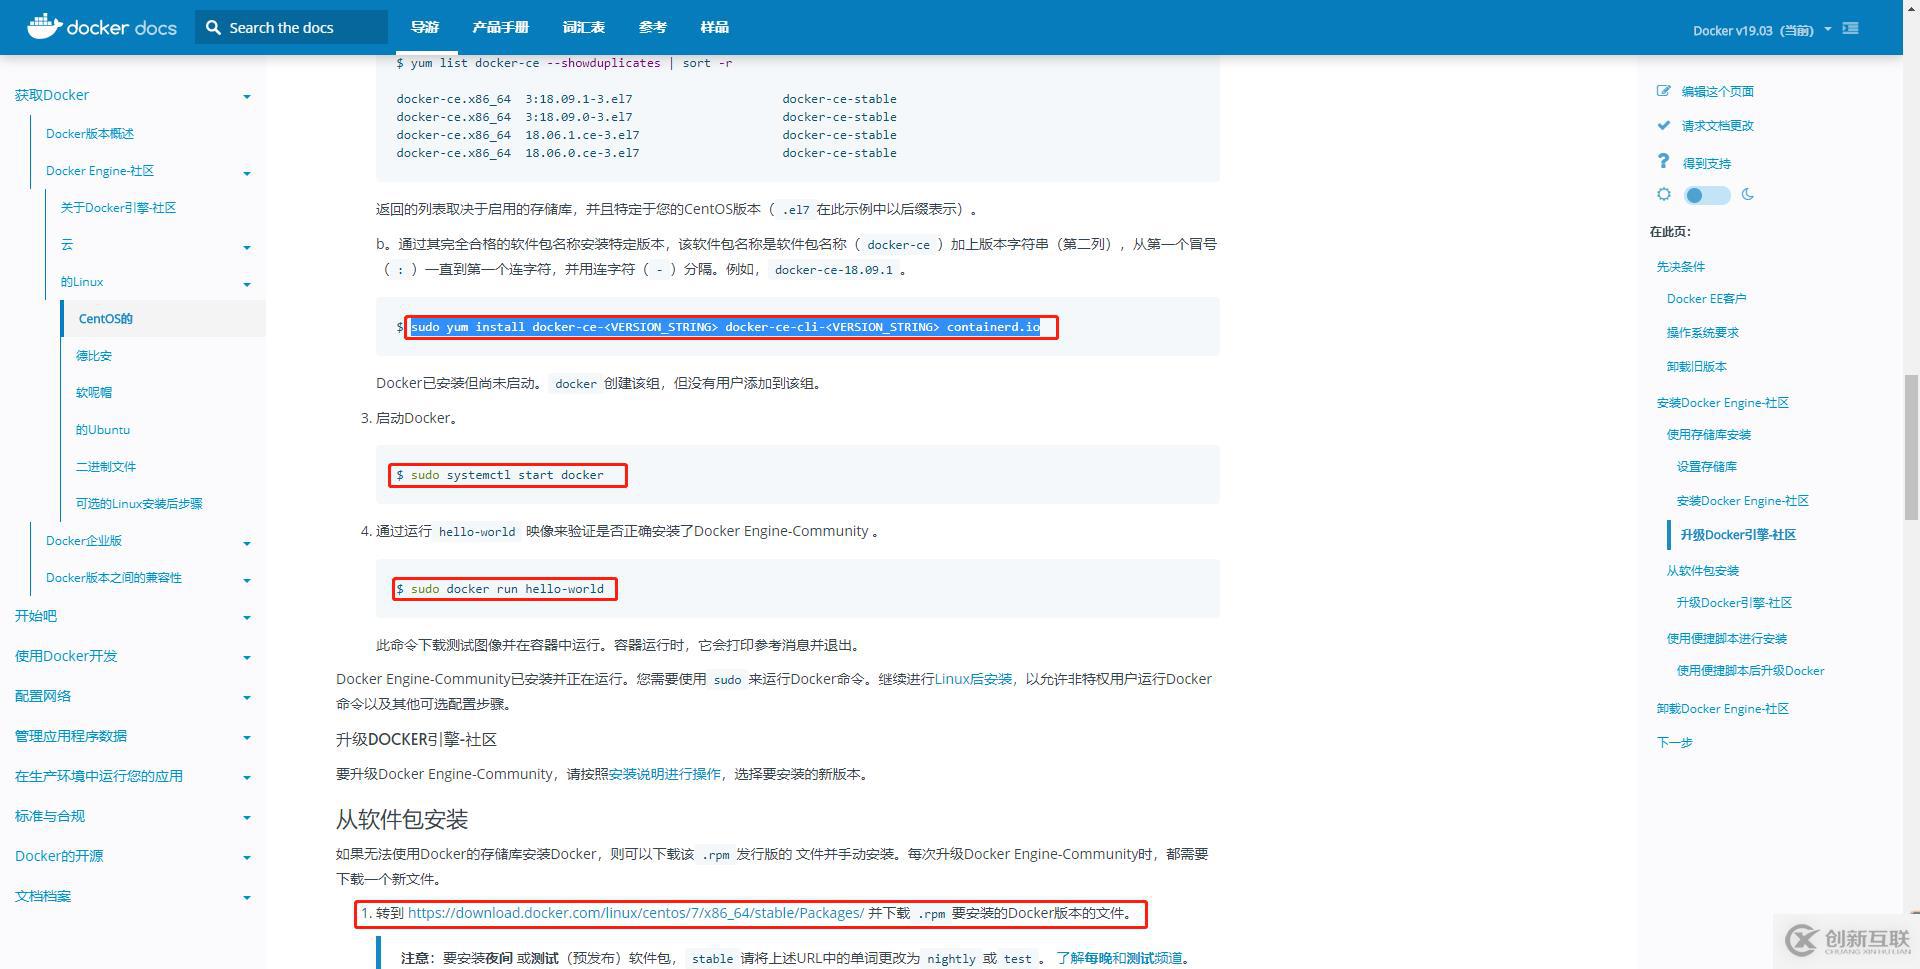Select CentOS的 in the sidebar tree
The image size is (1920, 969).
(x=105, y=318)
